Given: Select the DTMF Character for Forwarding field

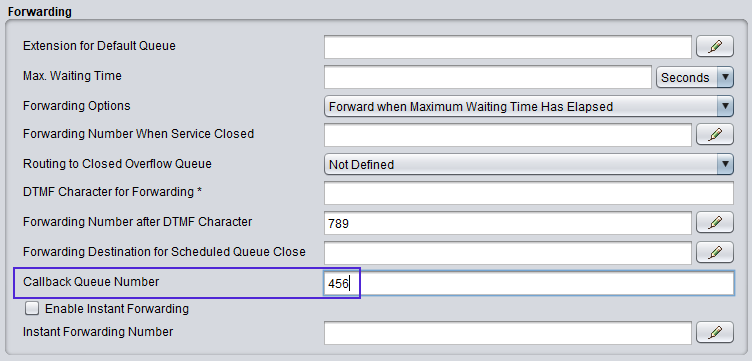Looking at the screenshot, I should coord(529,193).
